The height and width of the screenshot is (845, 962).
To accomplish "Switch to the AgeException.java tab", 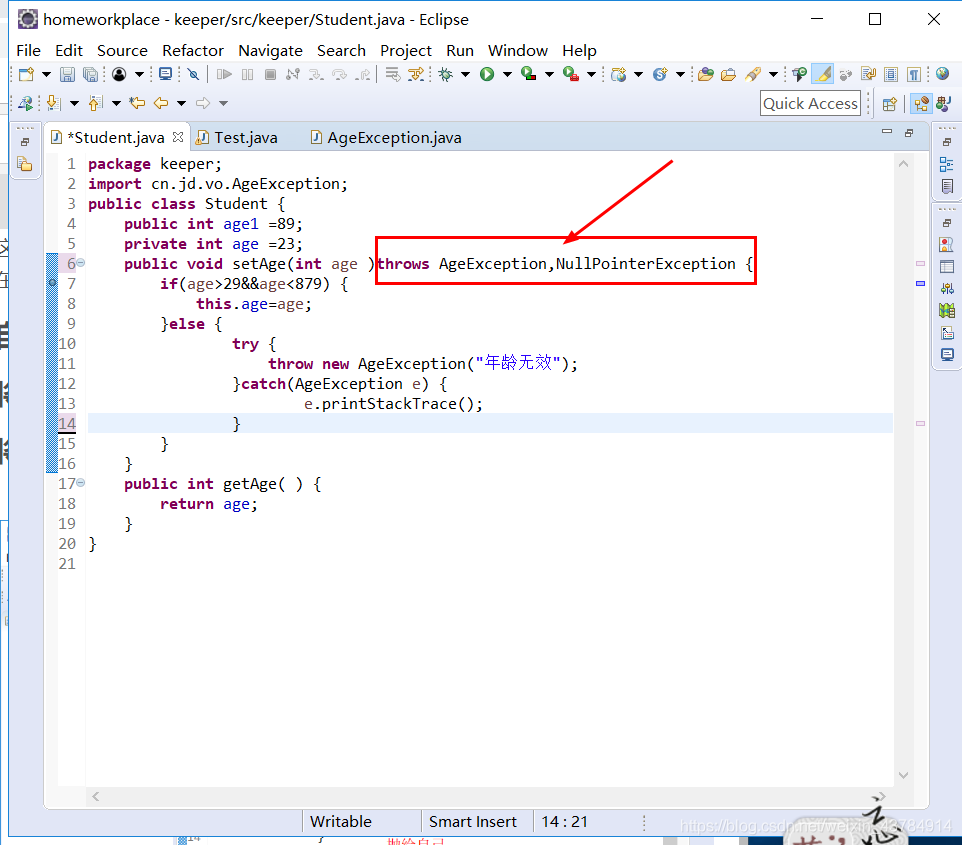I will click(394, 138).
